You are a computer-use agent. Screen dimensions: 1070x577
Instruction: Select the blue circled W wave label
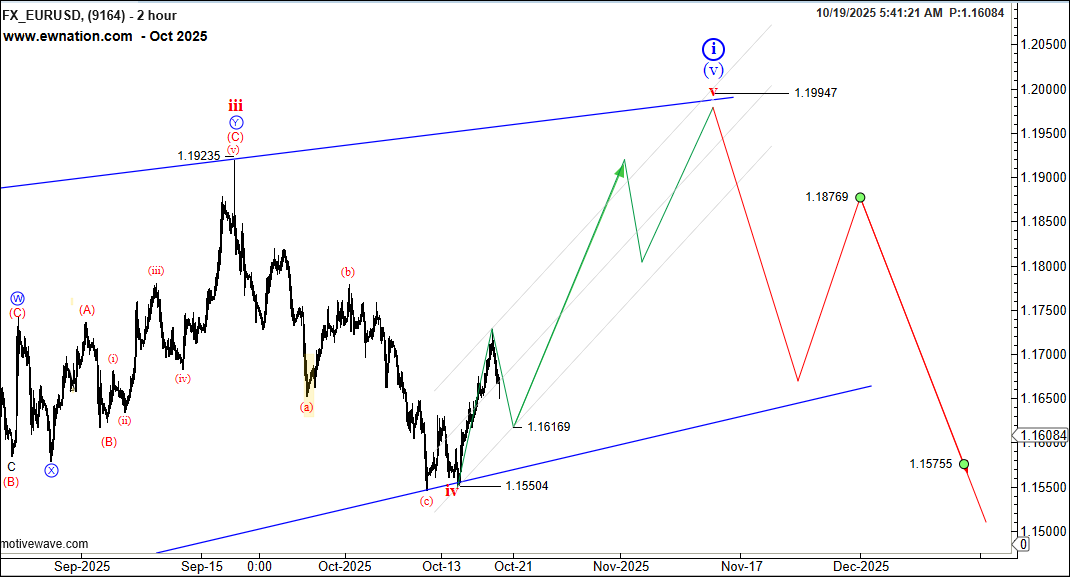(x=17, y=298)
